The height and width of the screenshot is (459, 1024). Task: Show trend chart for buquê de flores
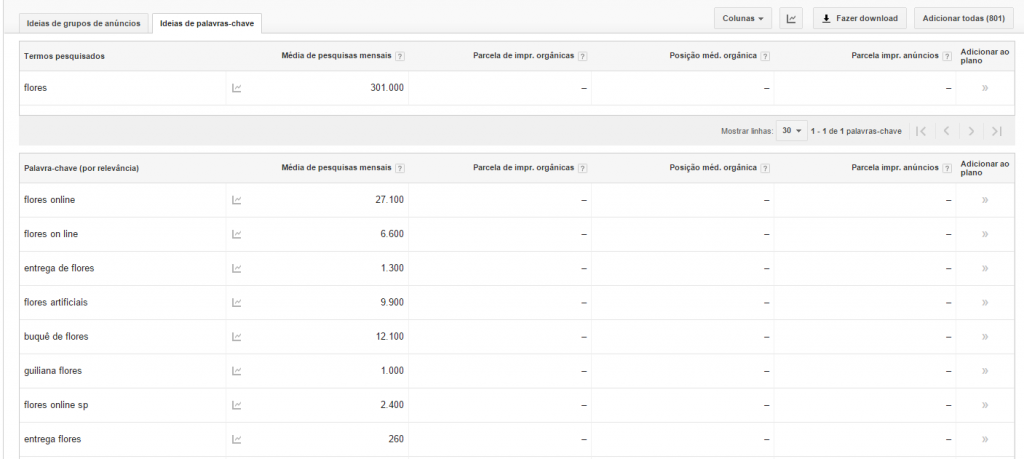237,337
